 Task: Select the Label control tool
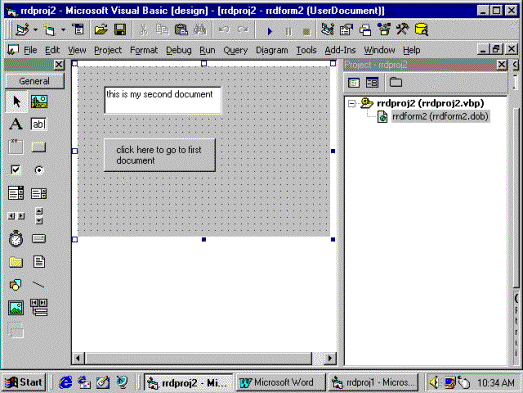click(x=16, y=124)
